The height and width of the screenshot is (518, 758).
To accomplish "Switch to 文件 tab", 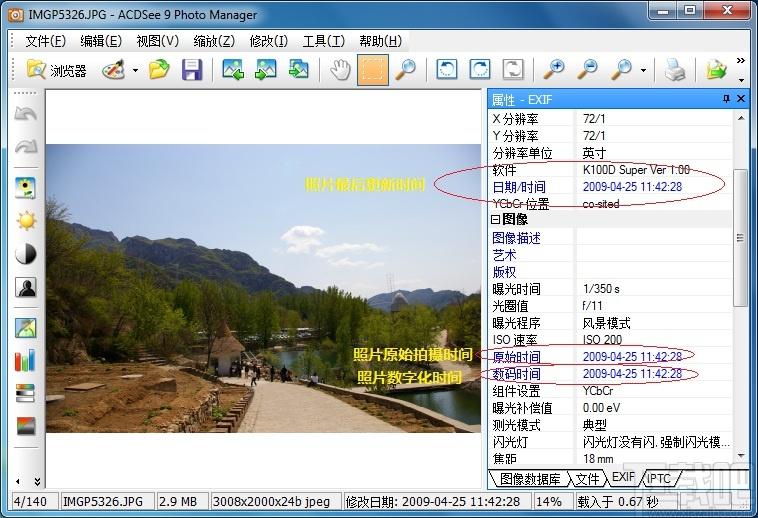I will [587, 479].
